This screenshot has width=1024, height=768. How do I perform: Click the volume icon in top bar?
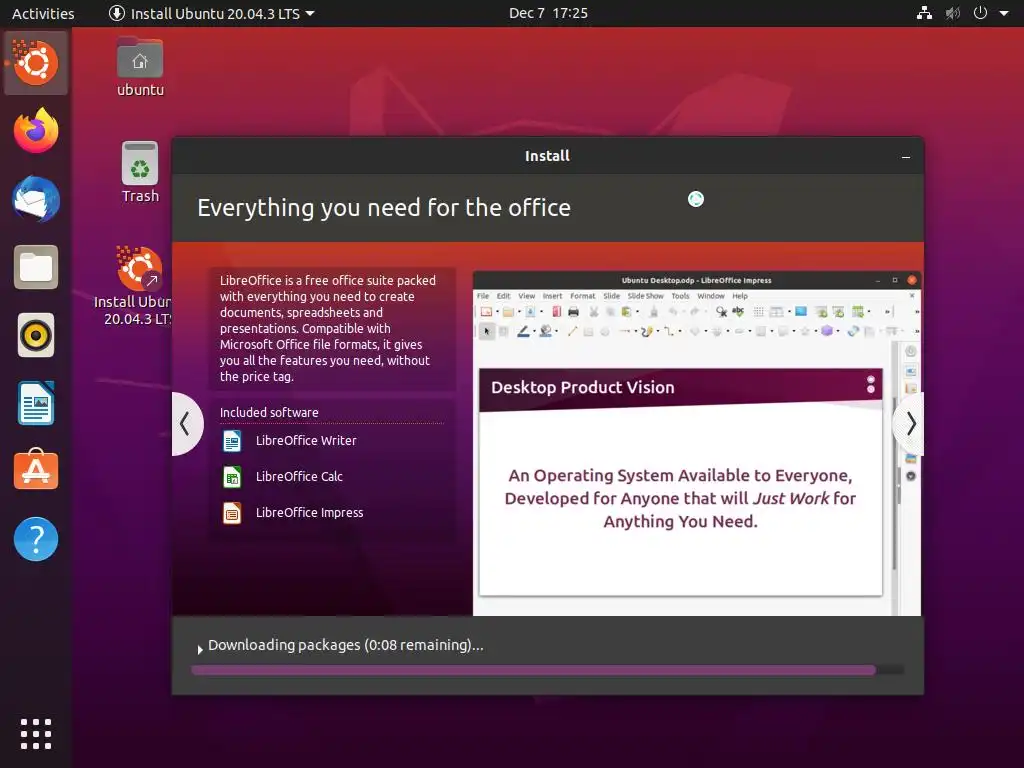pos(953,13)
